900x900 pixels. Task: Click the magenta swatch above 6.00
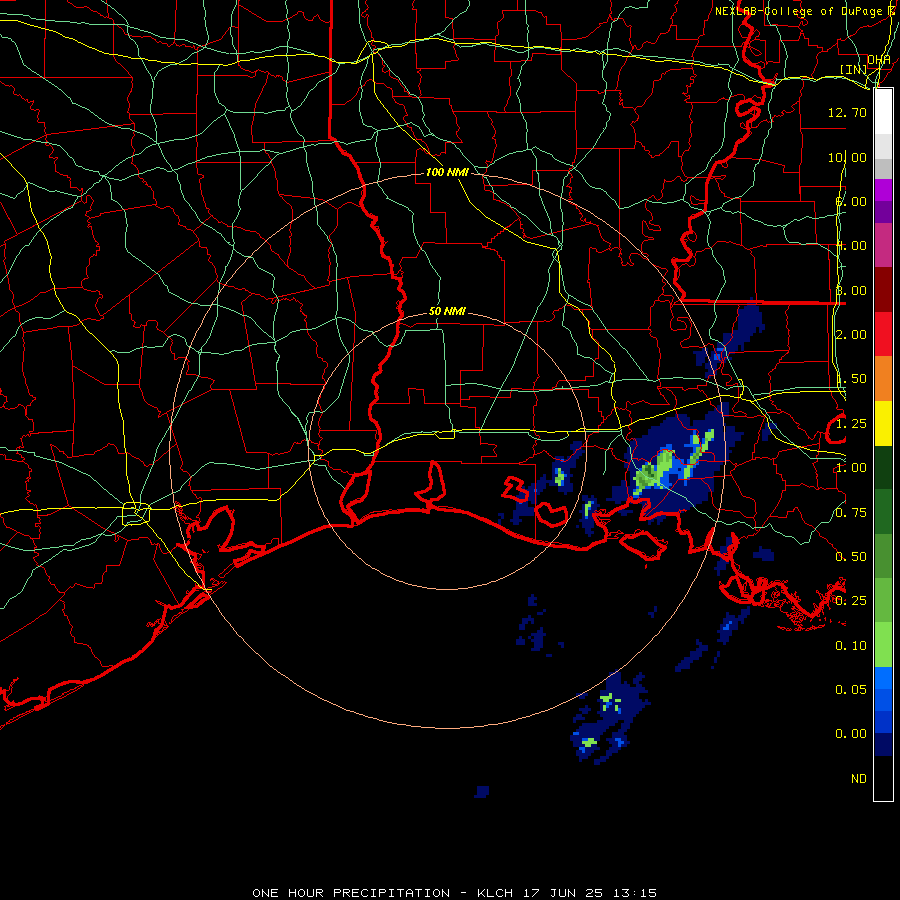coord(883,190)
